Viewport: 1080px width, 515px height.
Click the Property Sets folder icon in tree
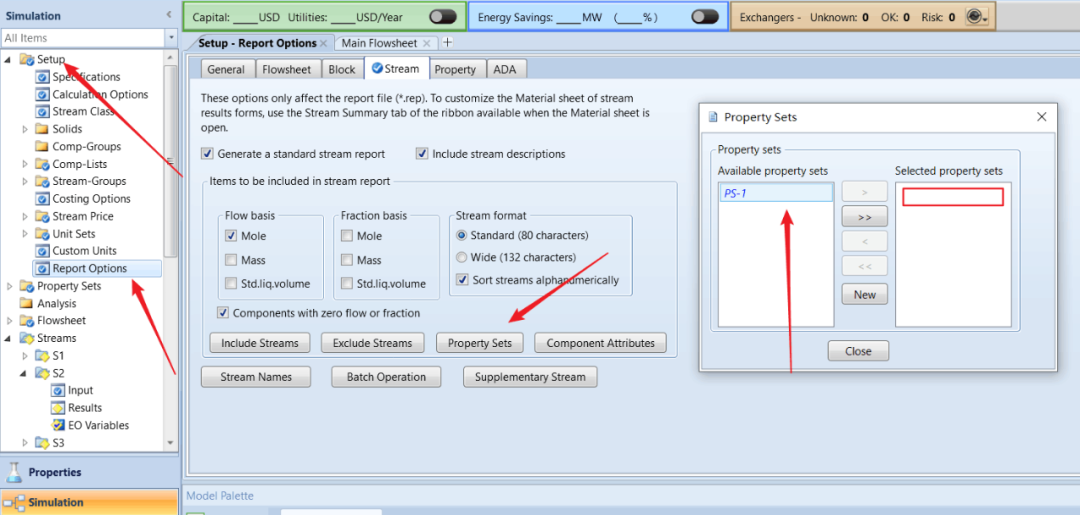[x=27, y=286]
